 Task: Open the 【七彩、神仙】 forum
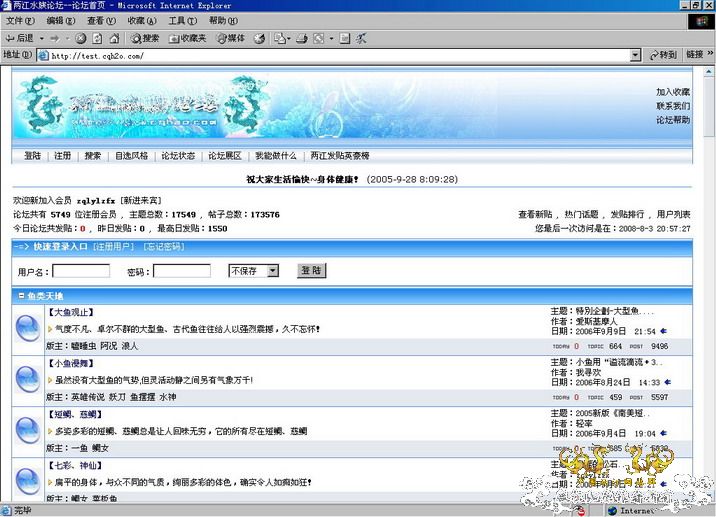click(75, 466)
